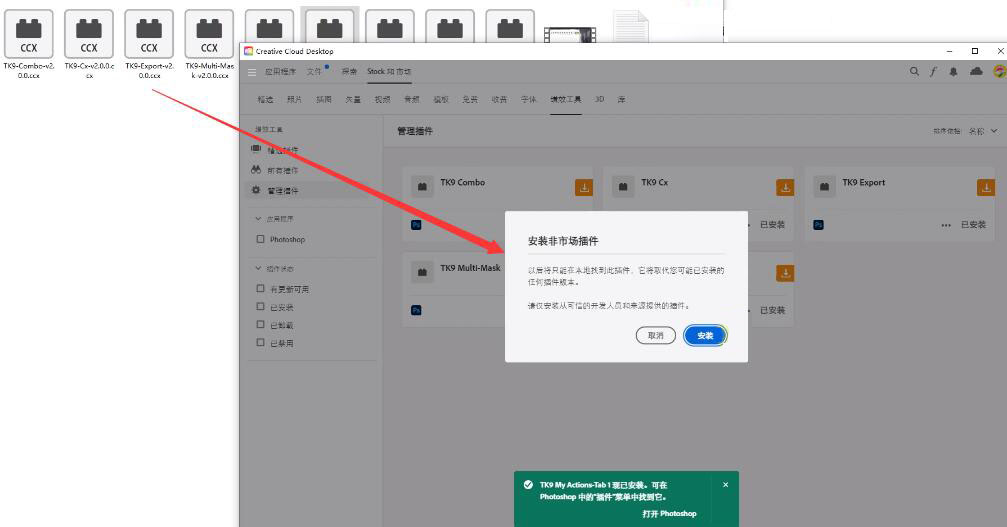
Task: Switch to the 文件 top tab
Action: [x=314, y=72]
